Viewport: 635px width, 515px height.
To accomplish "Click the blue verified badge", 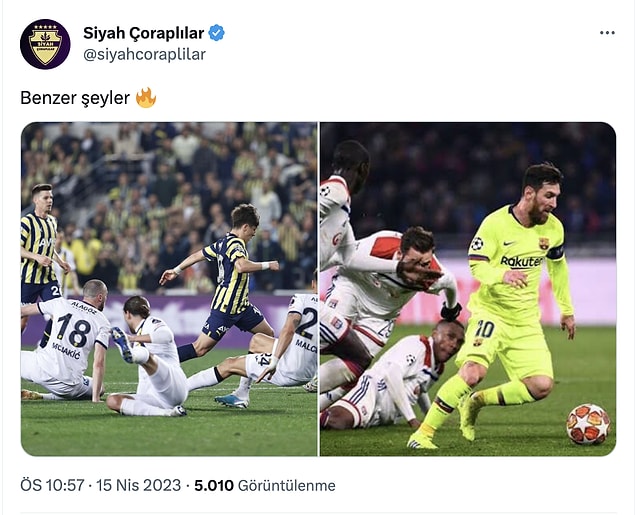I will coord(217,33).
